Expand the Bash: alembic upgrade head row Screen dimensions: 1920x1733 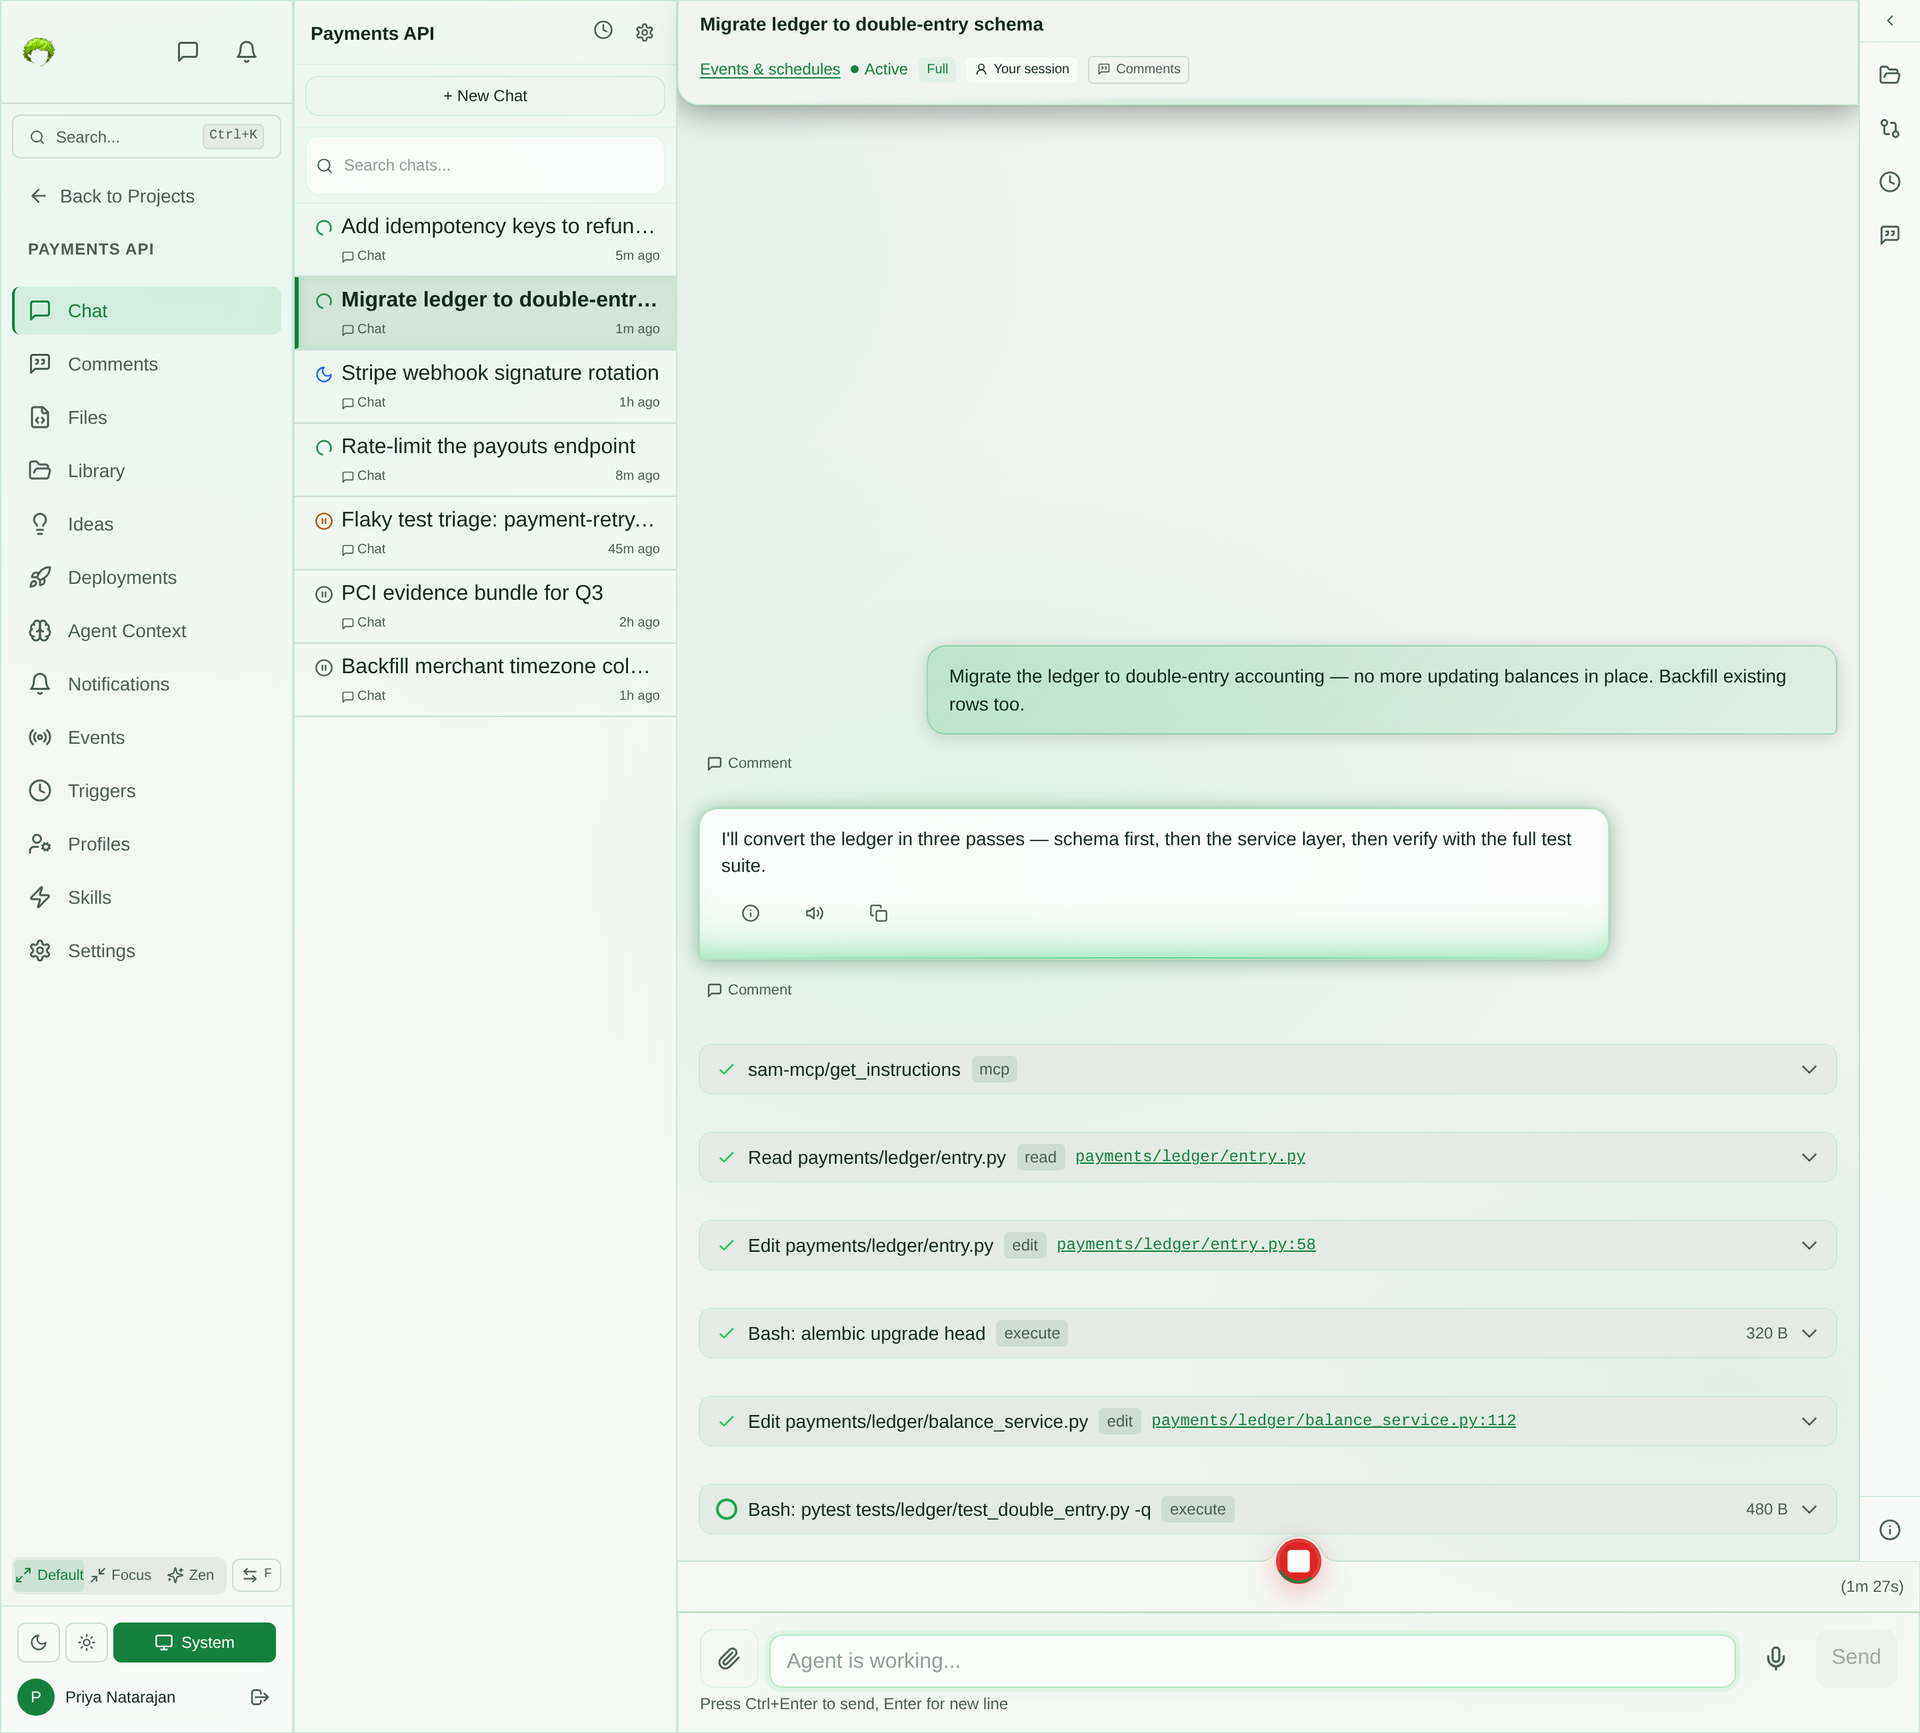pos(1267,1333)
